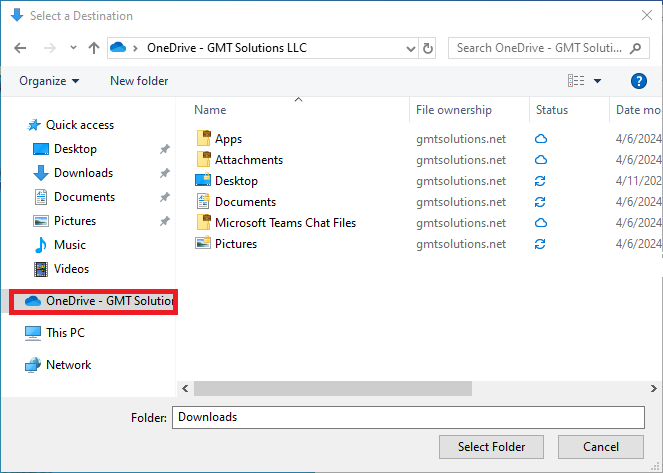Select the Pictures folder in file list
Viewport: 663px width, 473px height.
236,244
